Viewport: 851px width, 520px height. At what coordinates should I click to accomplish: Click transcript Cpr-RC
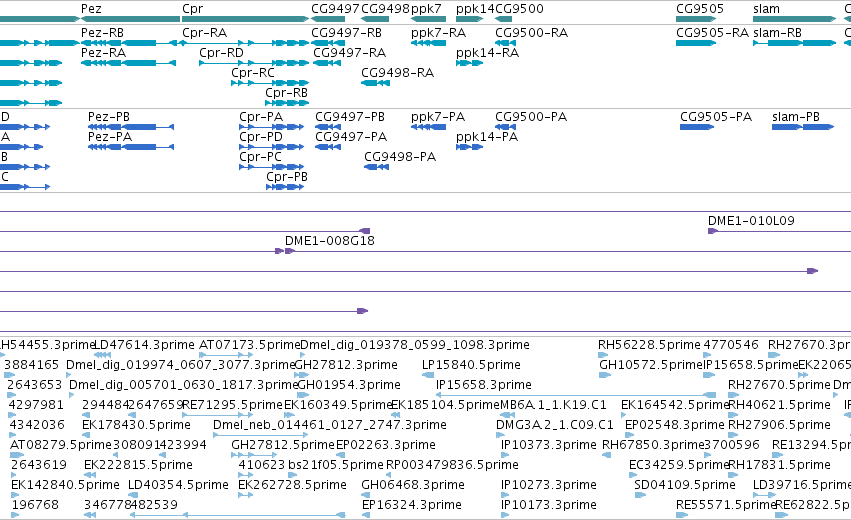(253, 73)
